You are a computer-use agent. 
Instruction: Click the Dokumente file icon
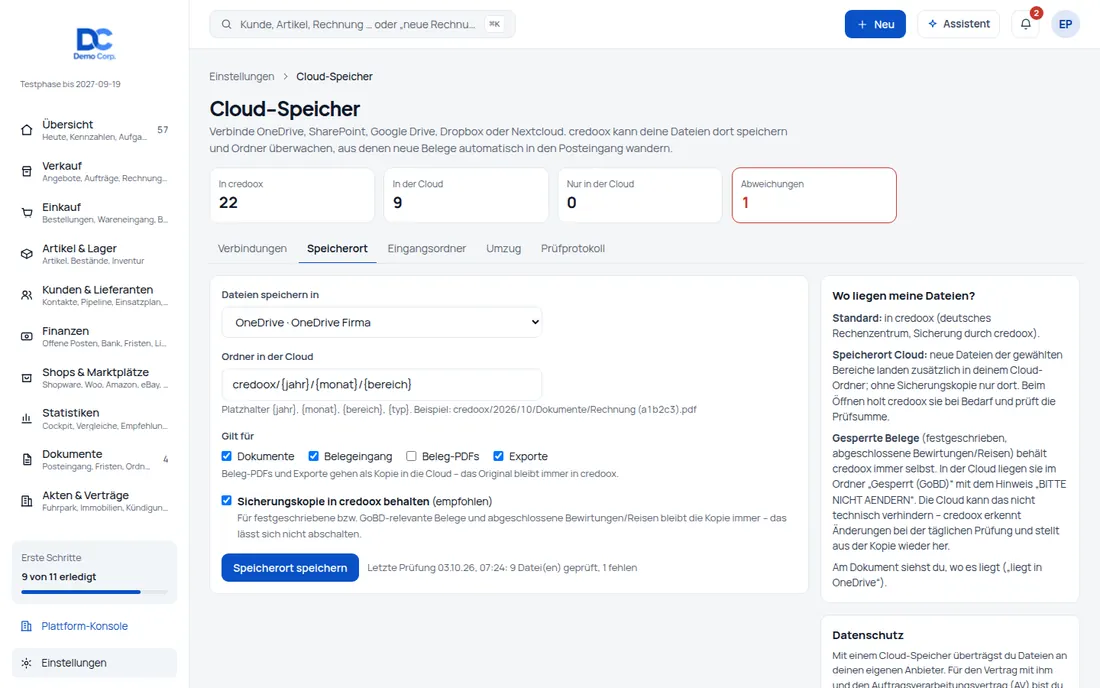[27, 460]
